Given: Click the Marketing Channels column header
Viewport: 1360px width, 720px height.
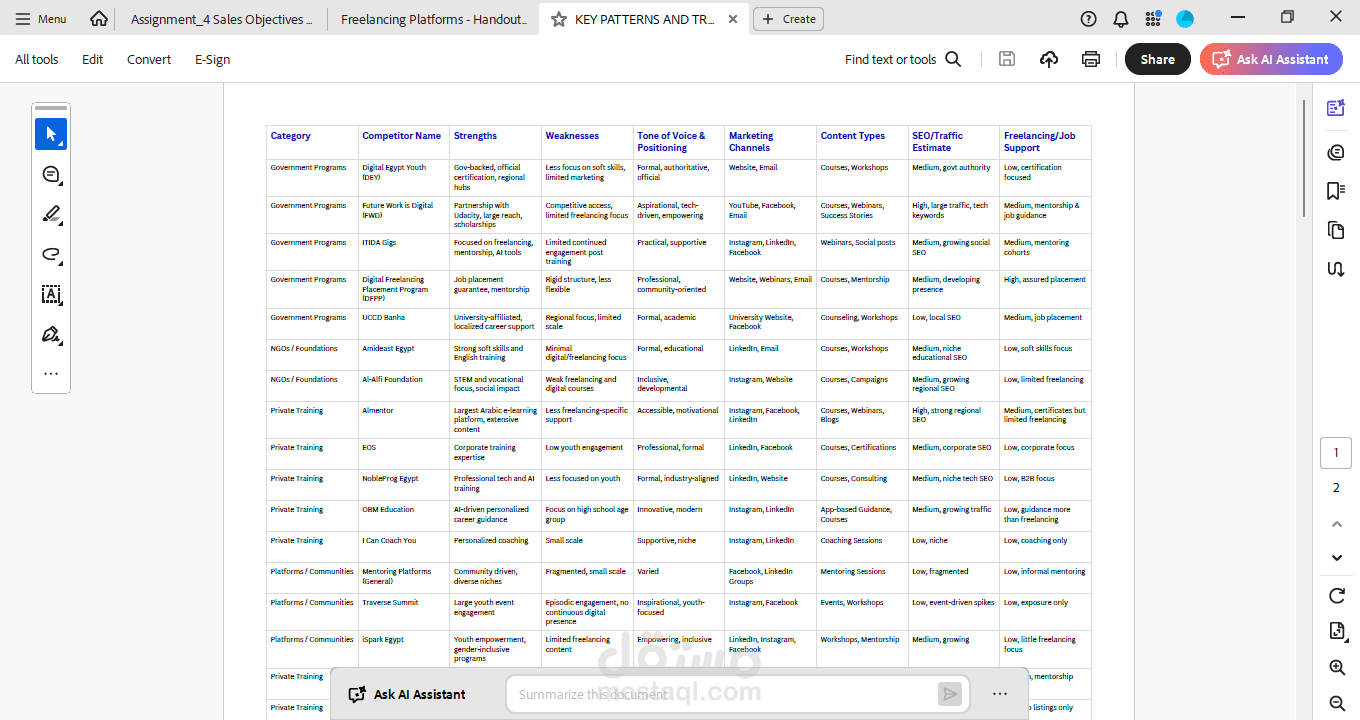Looking at the screenshot, I should tap(751, 142).
